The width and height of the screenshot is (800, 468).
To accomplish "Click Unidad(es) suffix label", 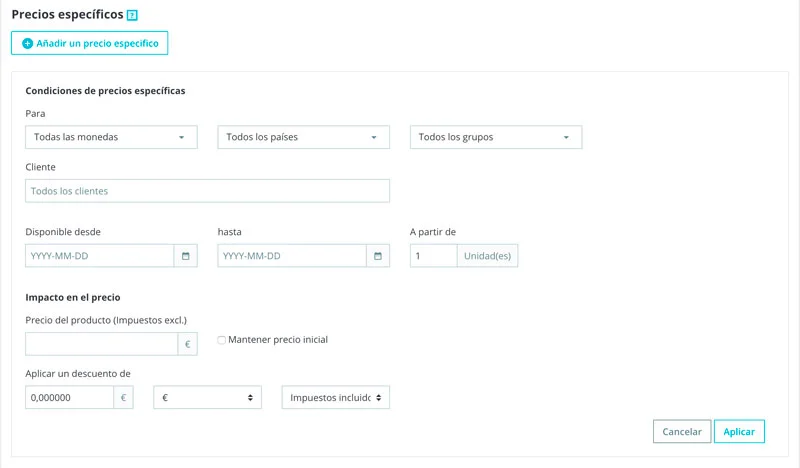I will [487, 256].
